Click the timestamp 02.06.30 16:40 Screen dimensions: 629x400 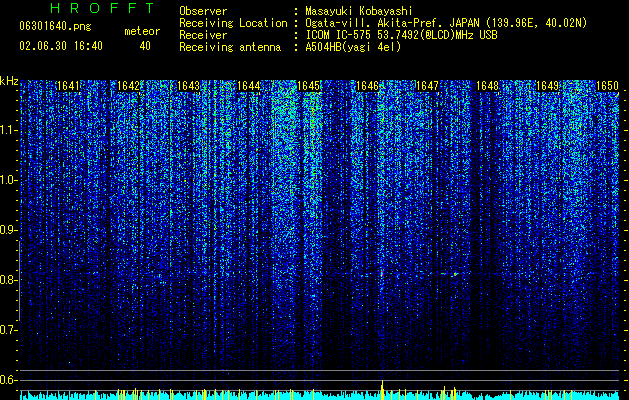61,46
